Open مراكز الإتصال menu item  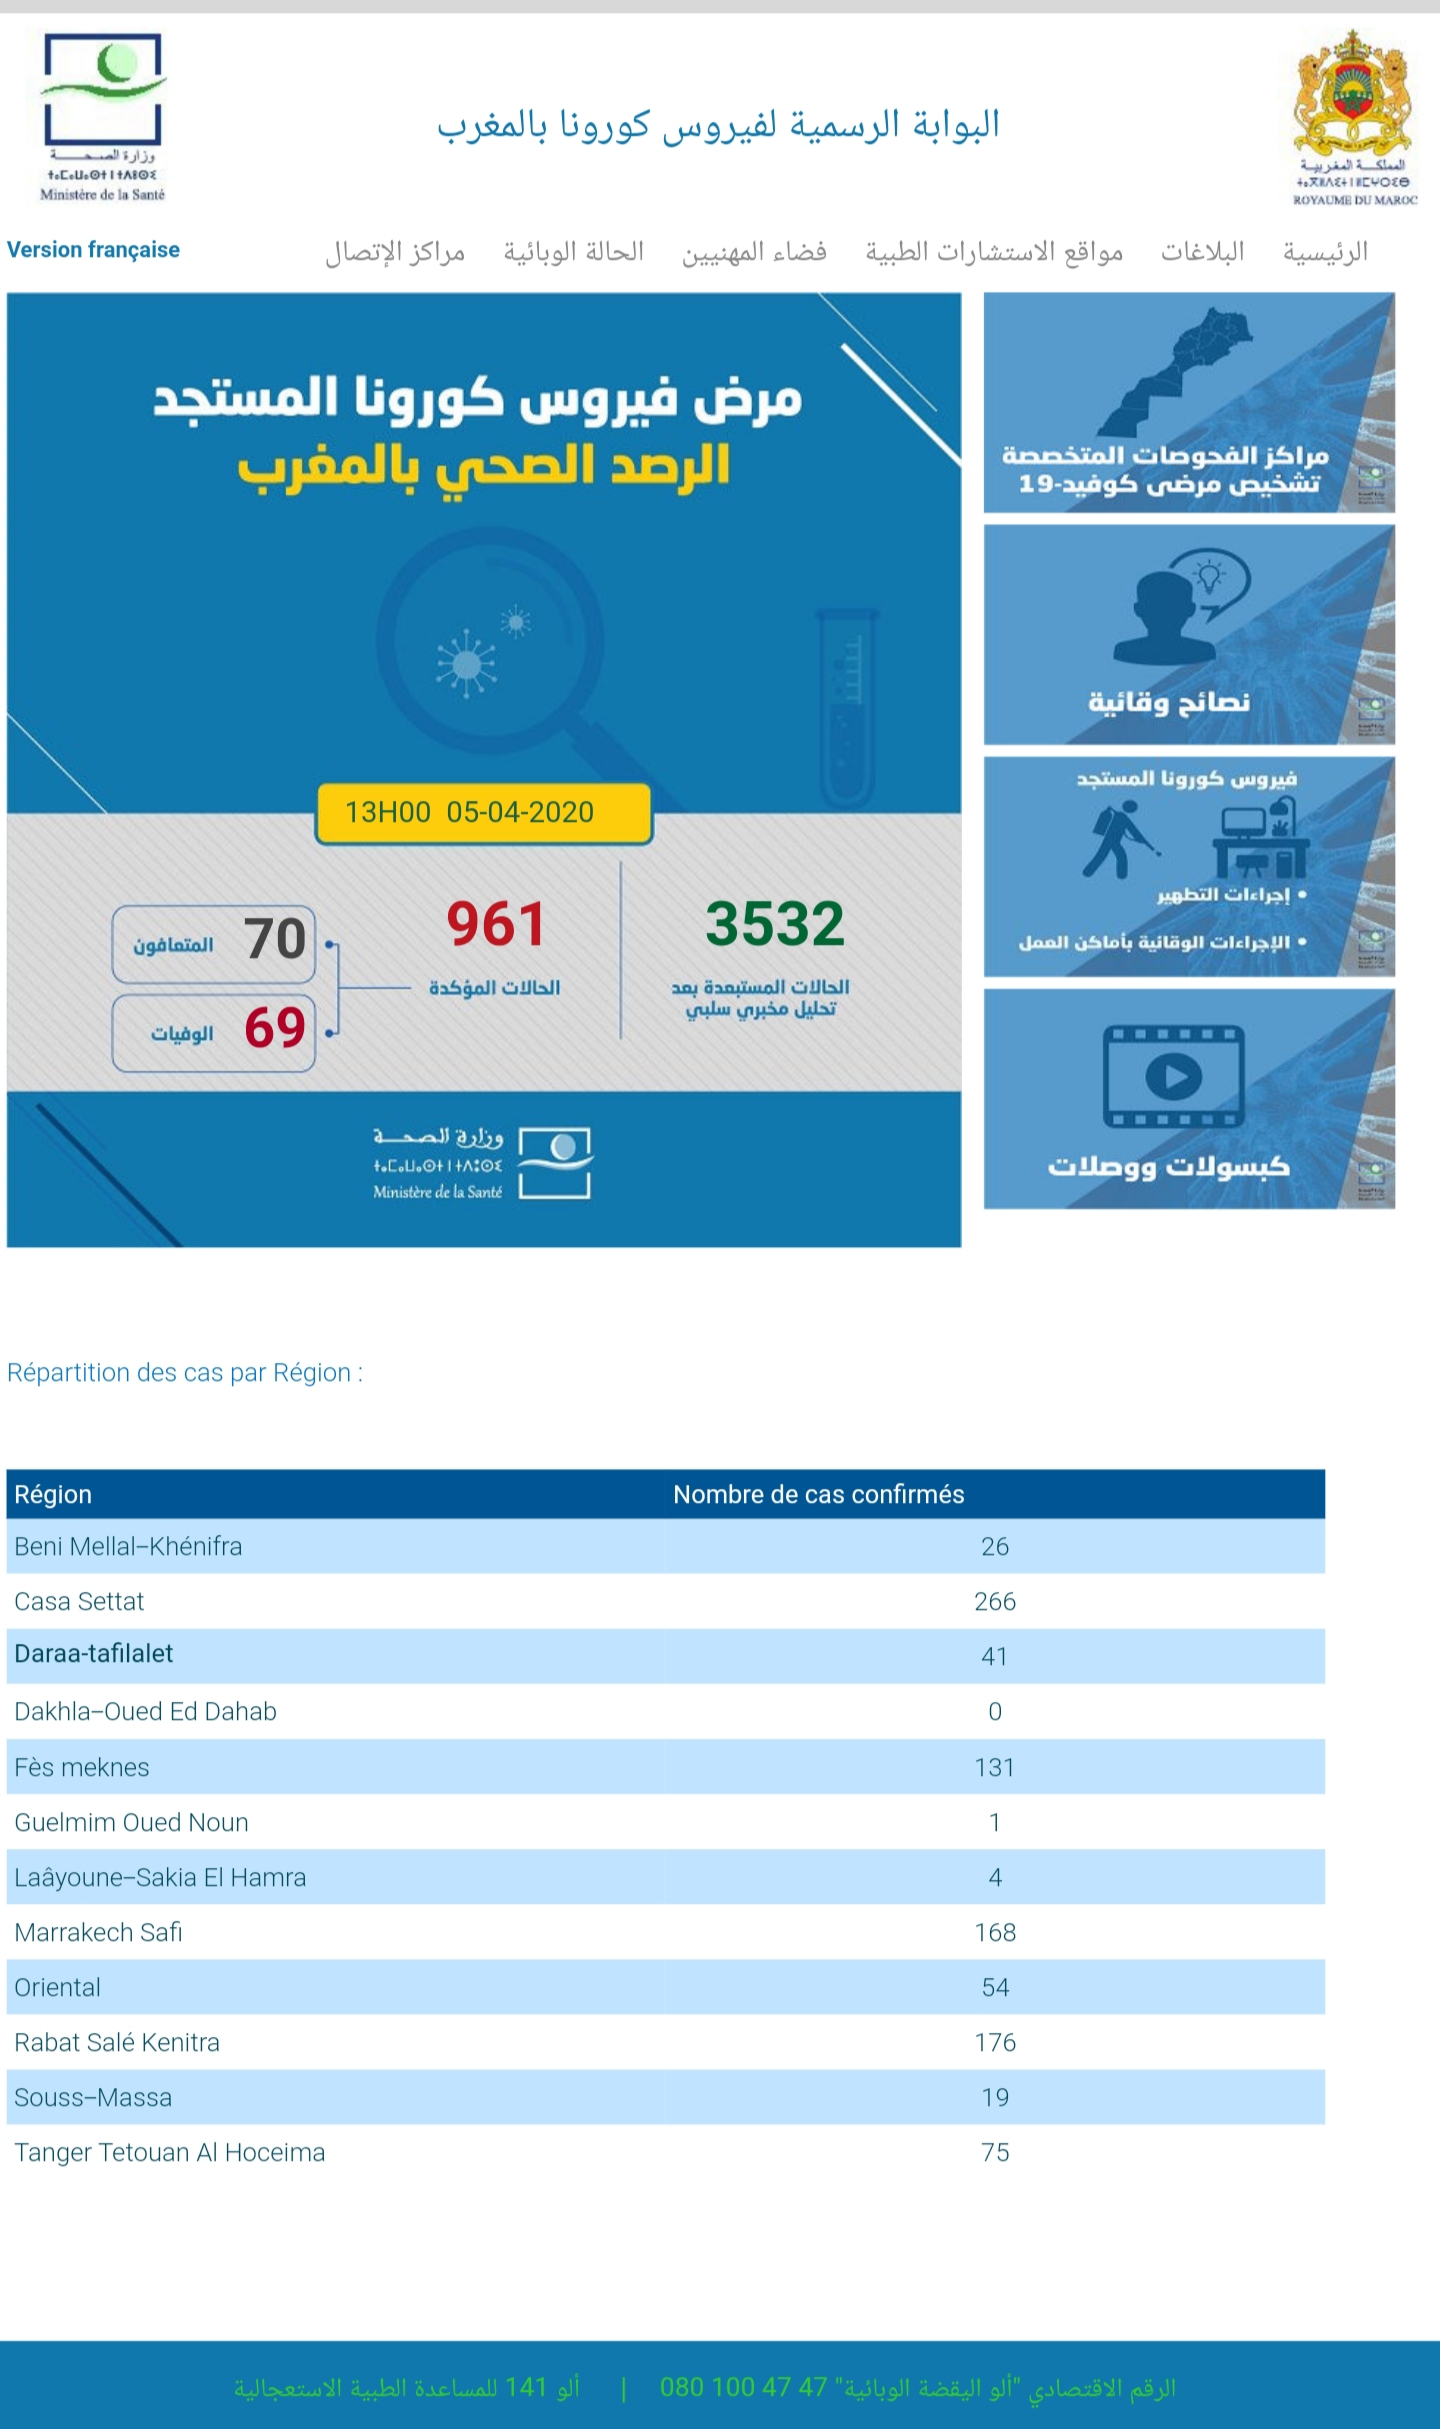coord(395,252)
